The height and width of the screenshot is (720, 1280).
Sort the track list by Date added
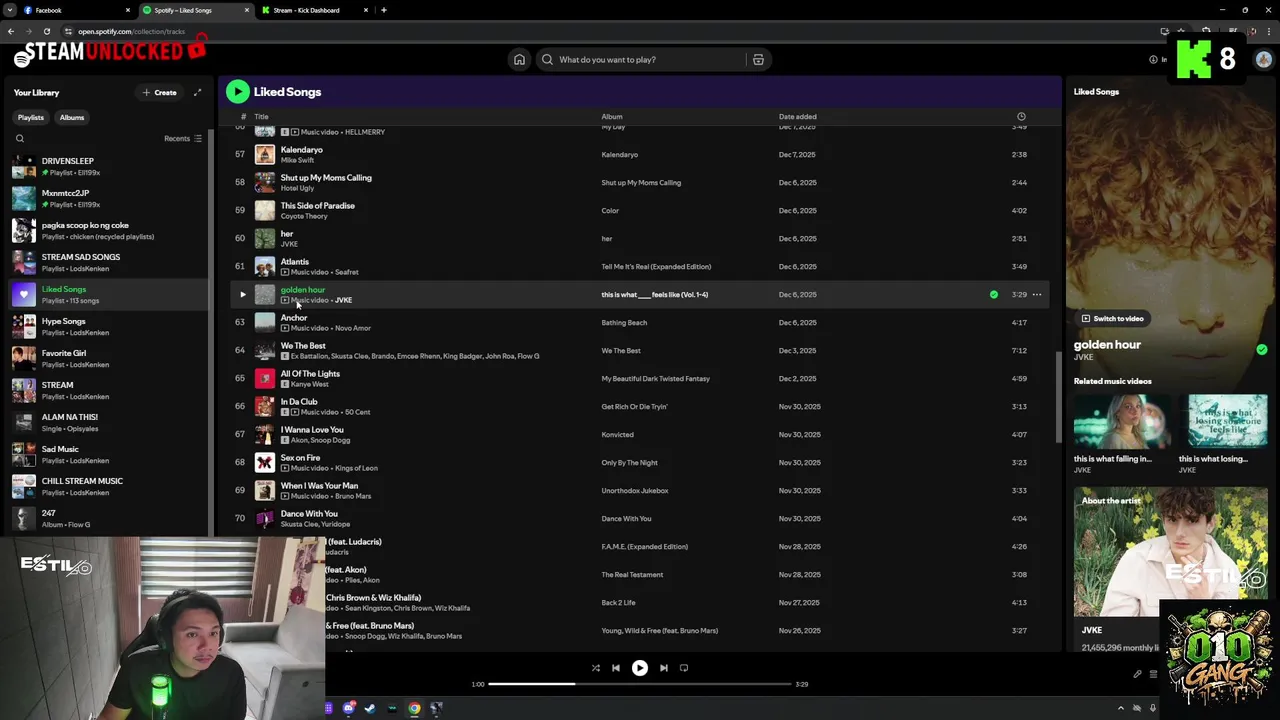(x=798, y=117)
